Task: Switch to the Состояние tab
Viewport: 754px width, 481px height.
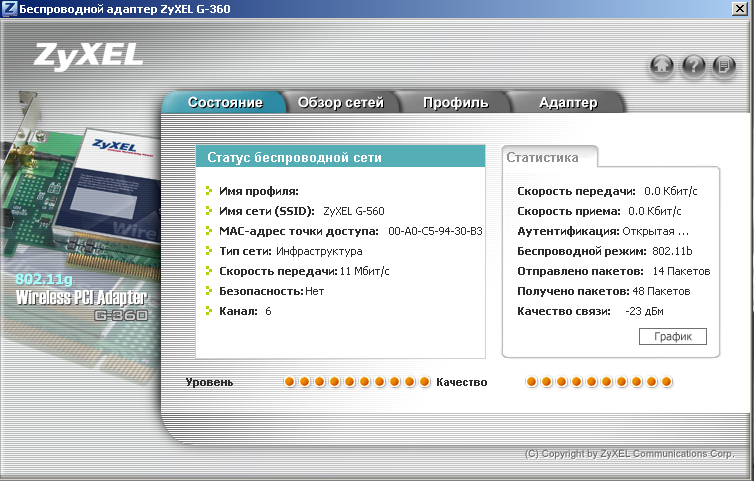Action: (x=225, y=102)
